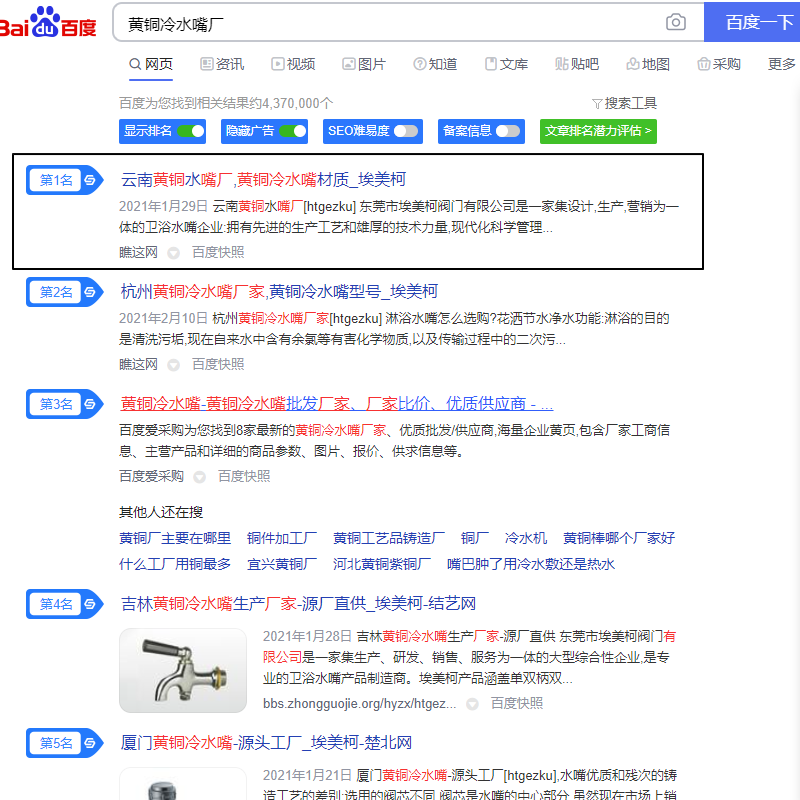Search related term 黄铜工艺品铸造厂
The height and width of the screenshot is (800, 800).
click(x=389, y=538)
